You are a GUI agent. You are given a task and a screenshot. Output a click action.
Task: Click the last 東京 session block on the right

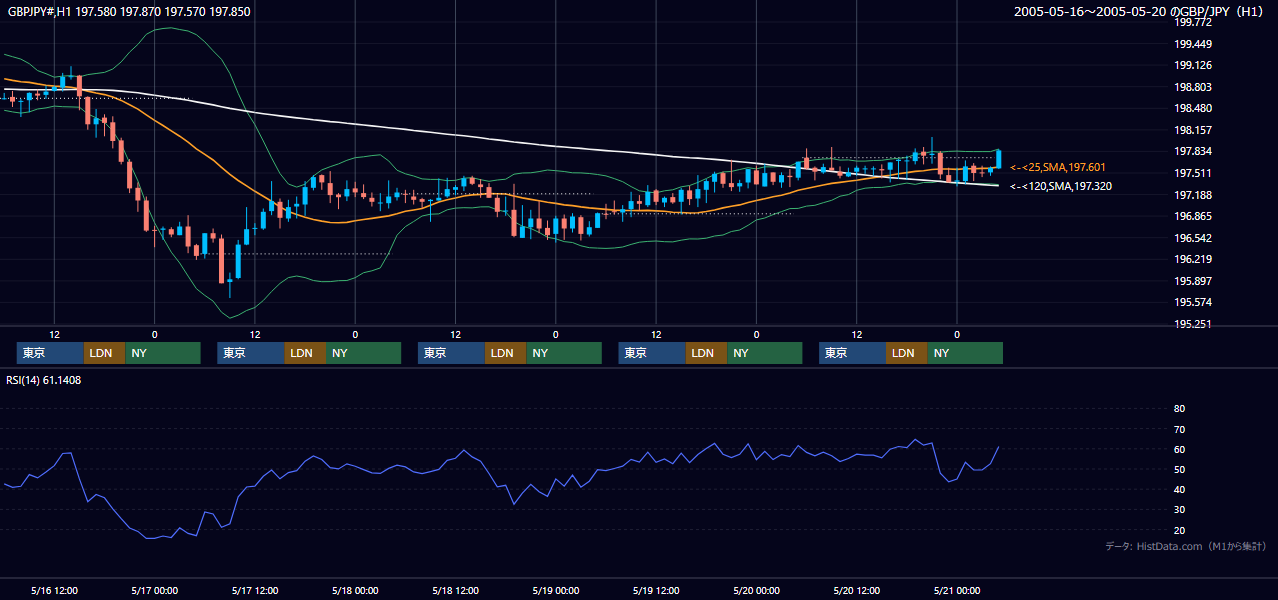pos(852,353)
